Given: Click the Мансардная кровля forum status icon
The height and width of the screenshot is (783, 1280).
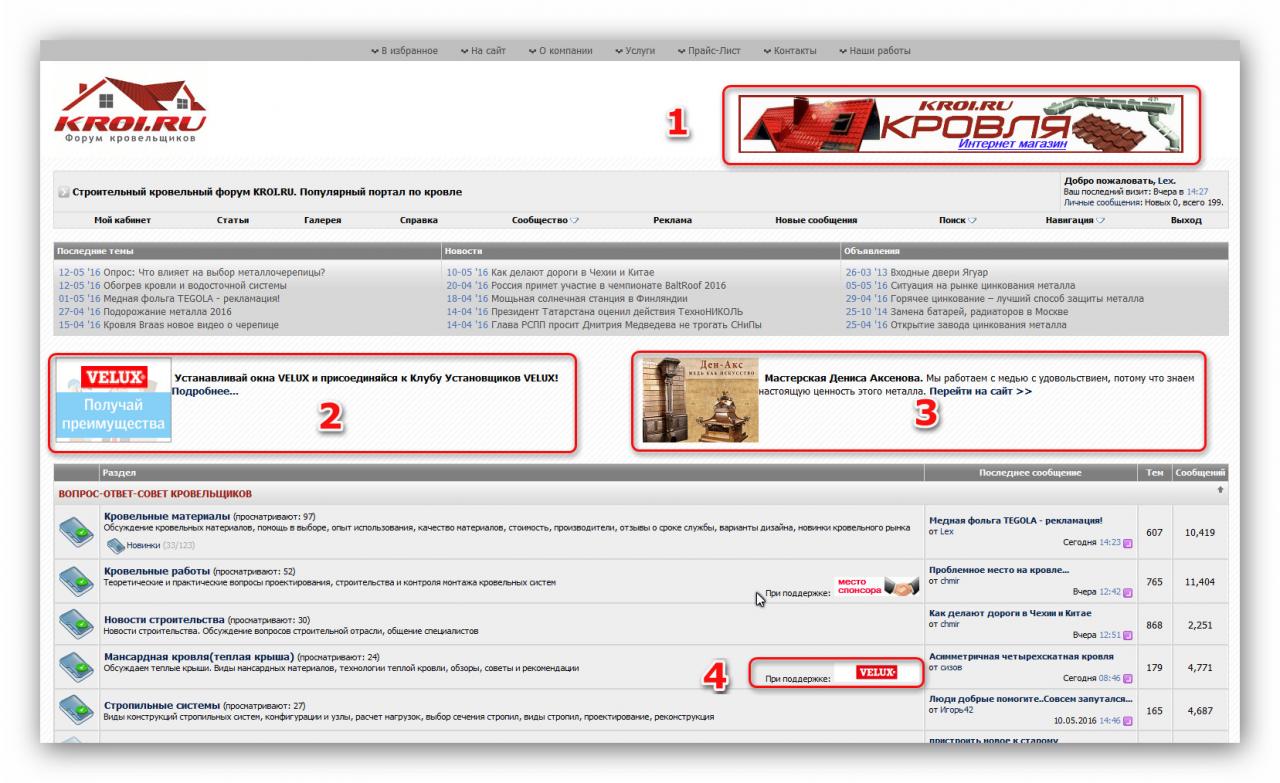Looking at the screenshot, I should click(78, 667).
